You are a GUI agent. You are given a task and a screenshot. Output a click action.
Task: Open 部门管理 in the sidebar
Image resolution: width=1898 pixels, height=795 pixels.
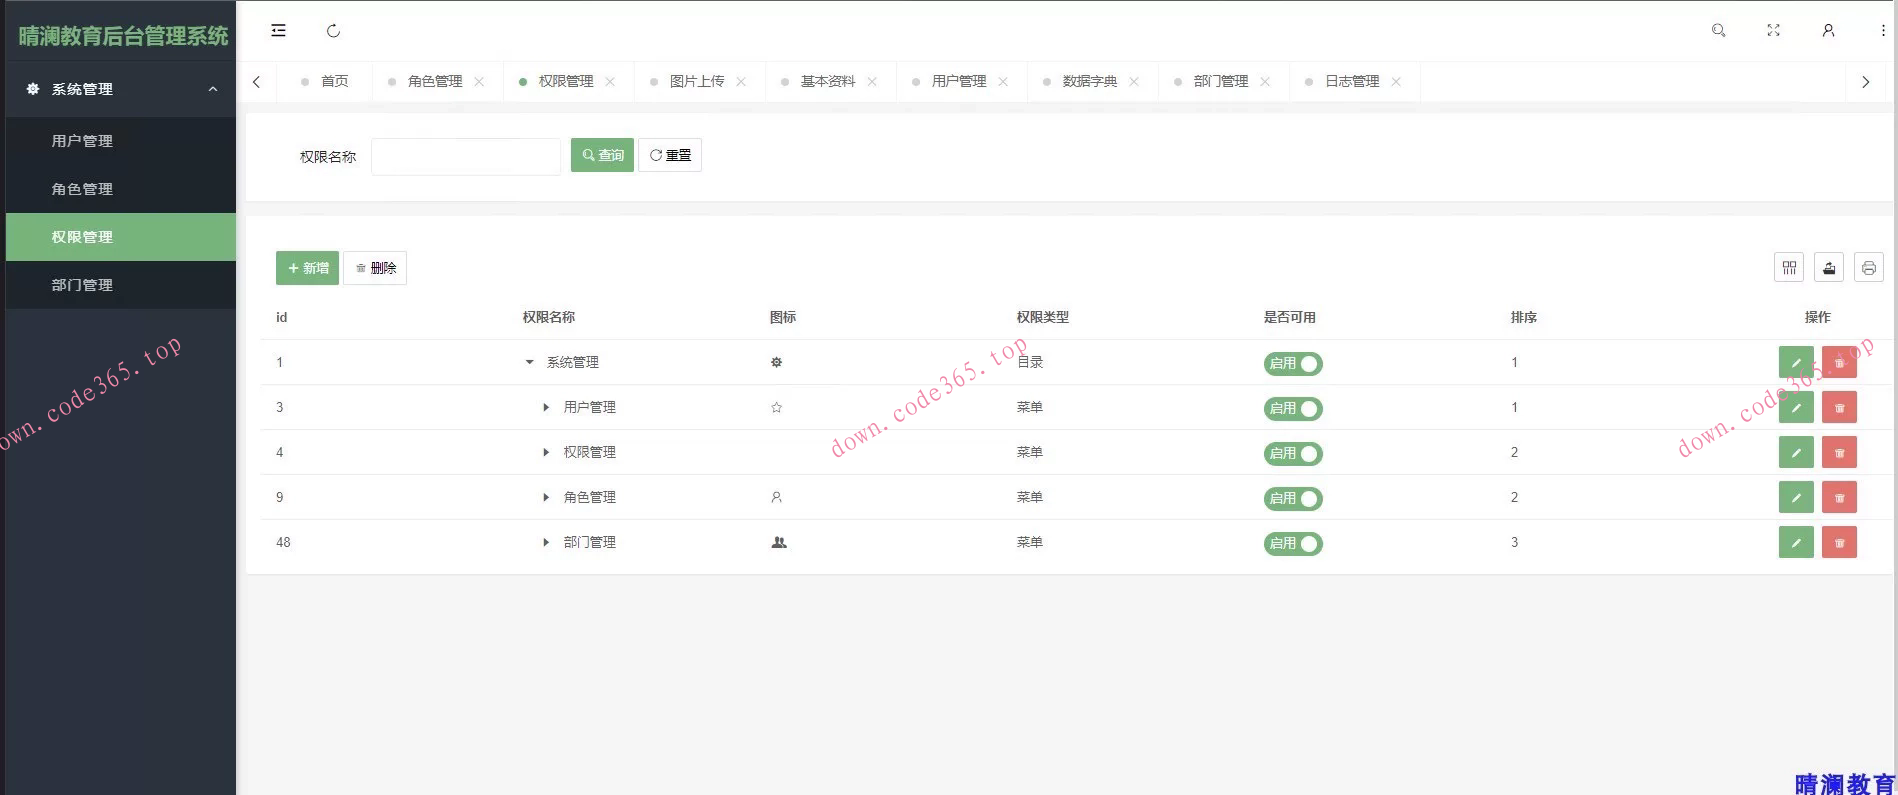point(121,285)
